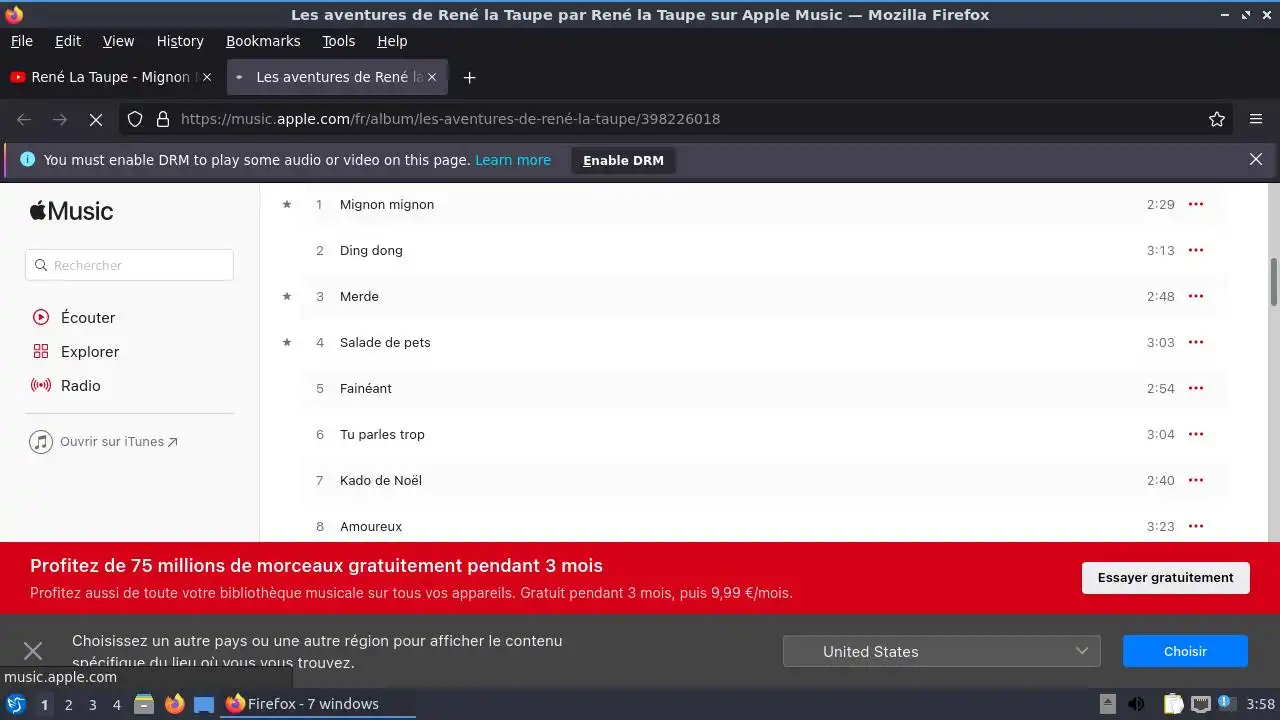
Task: Open the Bookmarks menu
Action: pyautogui.click(x=263, y=41)
